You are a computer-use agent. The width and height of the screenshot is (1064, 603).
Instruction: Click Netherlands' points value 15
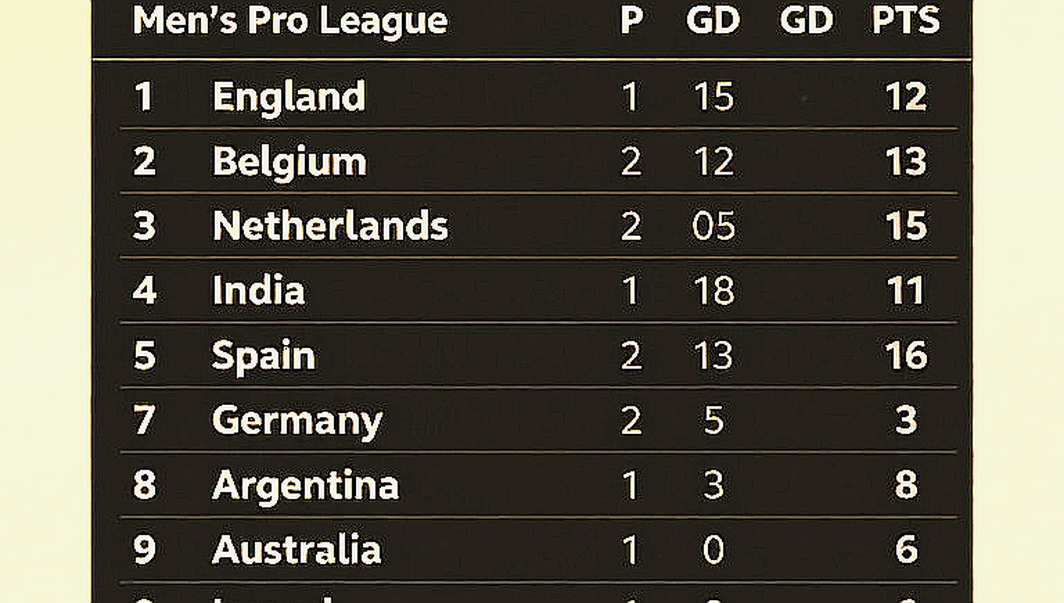point(906,226)
